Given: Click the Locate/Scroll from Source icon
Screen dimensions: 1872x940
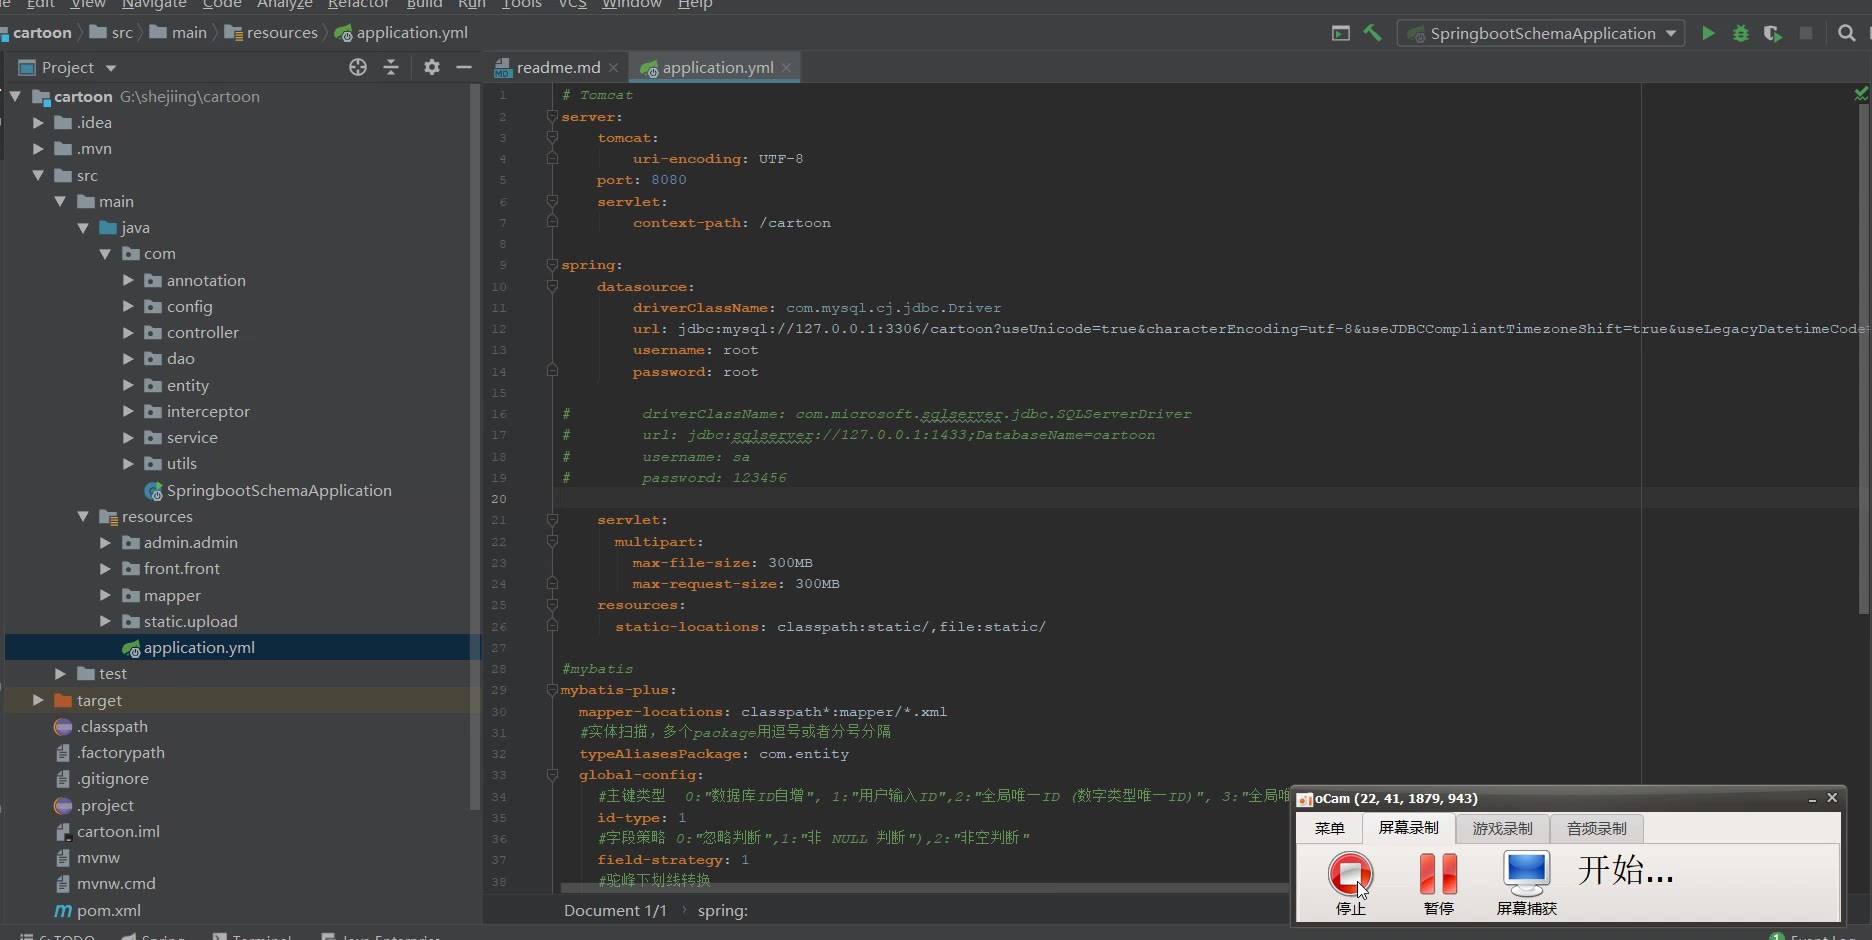Looking at the screenshot, I should click(358, 67).
